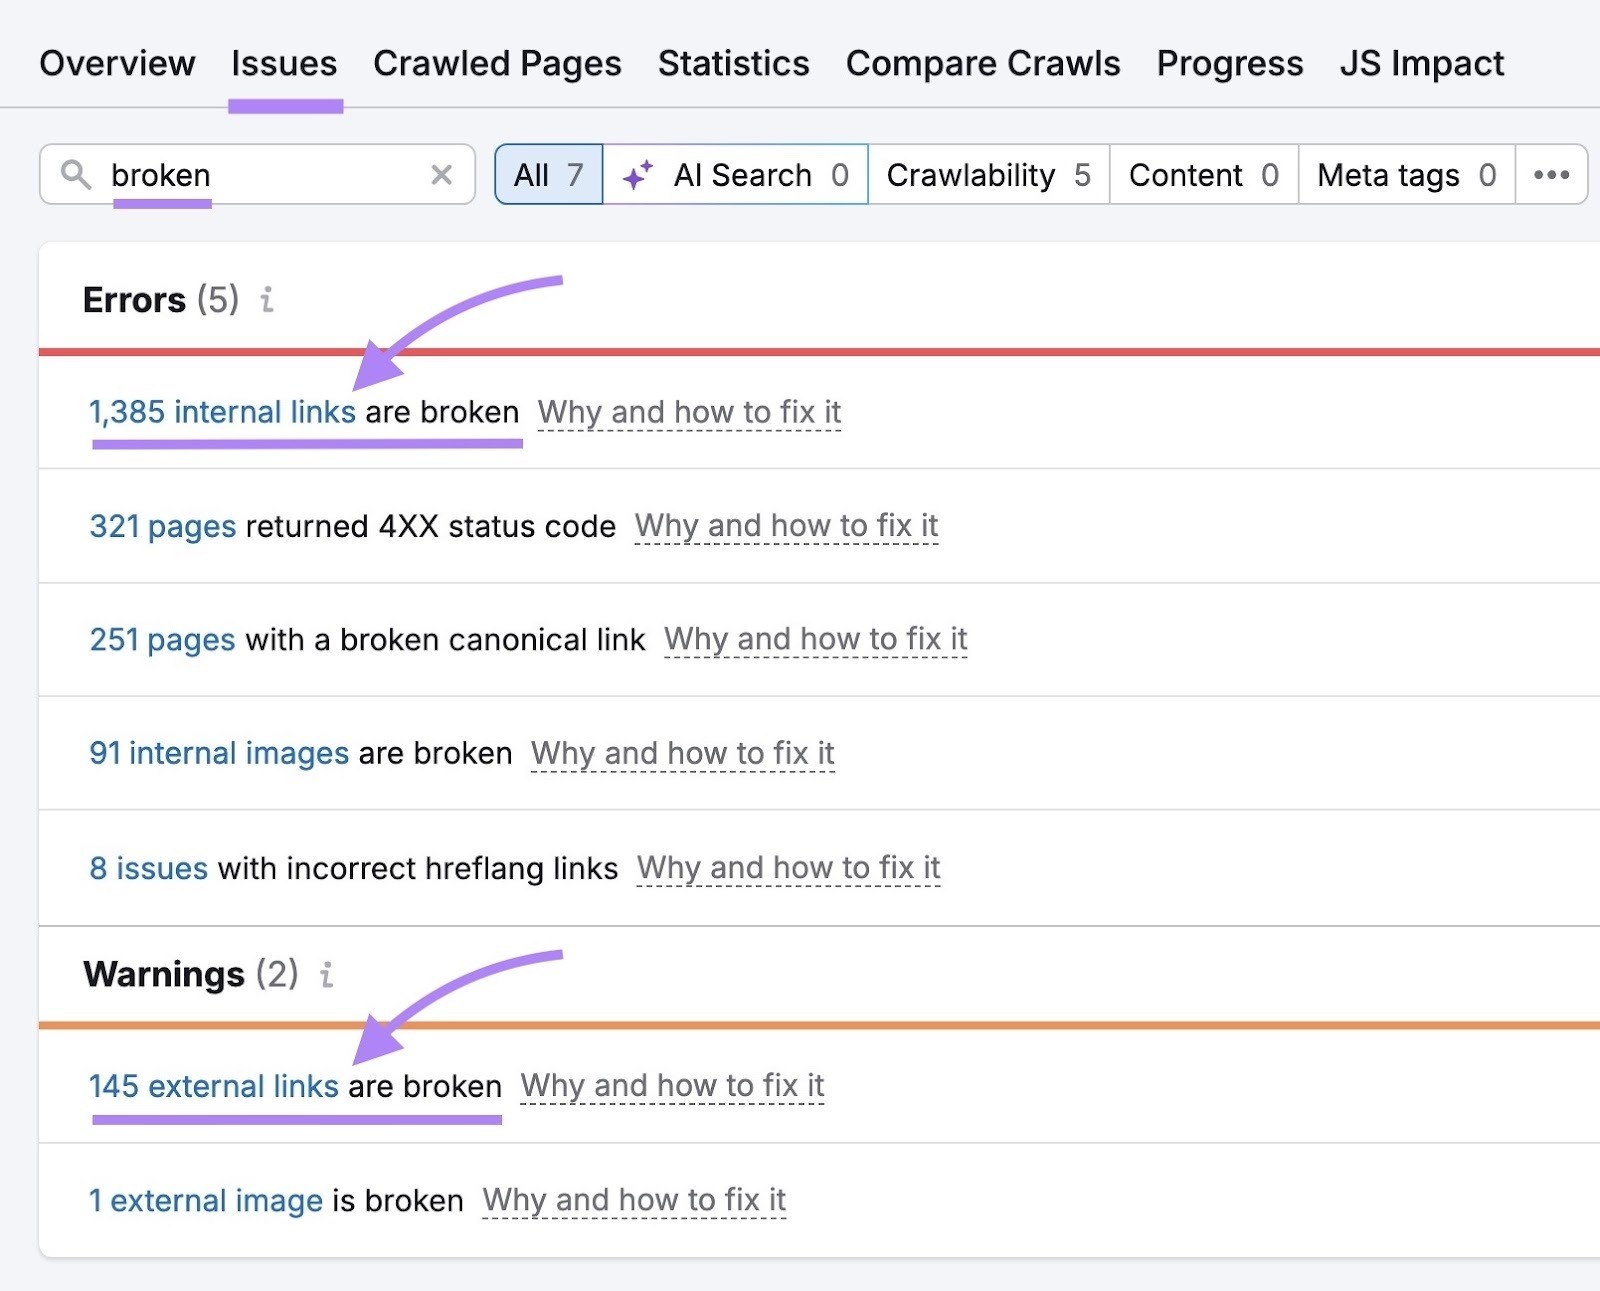
Task: View info about the Warnings section
Action: tap(327, 975)
